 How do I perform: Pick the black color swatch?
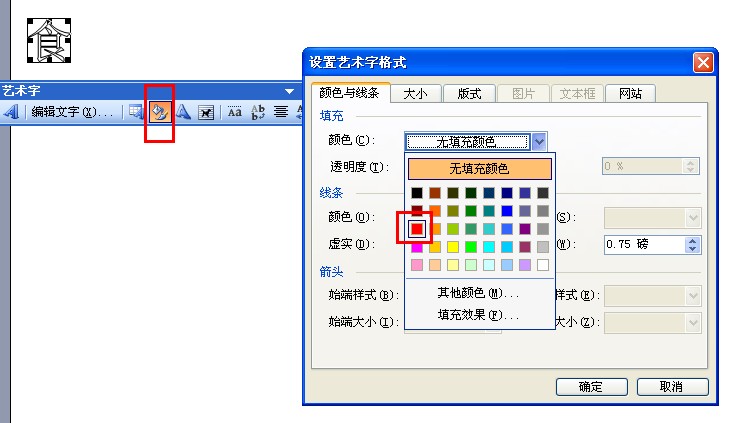coord(417,193)
